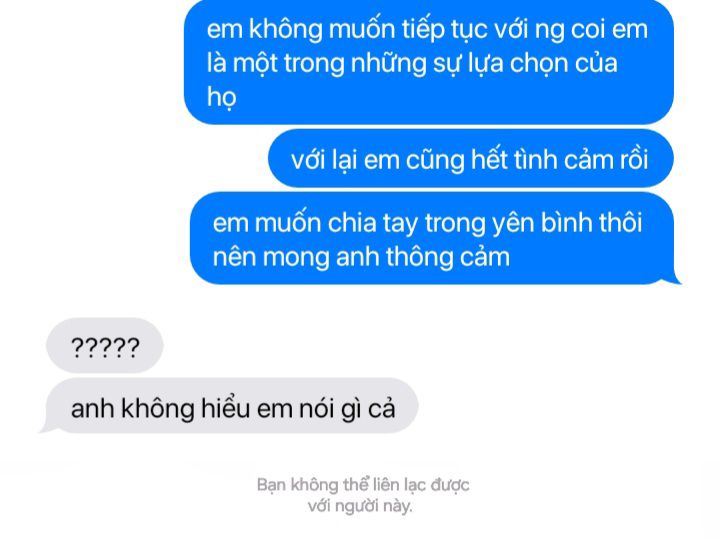Tap the first question mark in the "?????" bubble
The image size is (720, 539).
tap(77, 347)
